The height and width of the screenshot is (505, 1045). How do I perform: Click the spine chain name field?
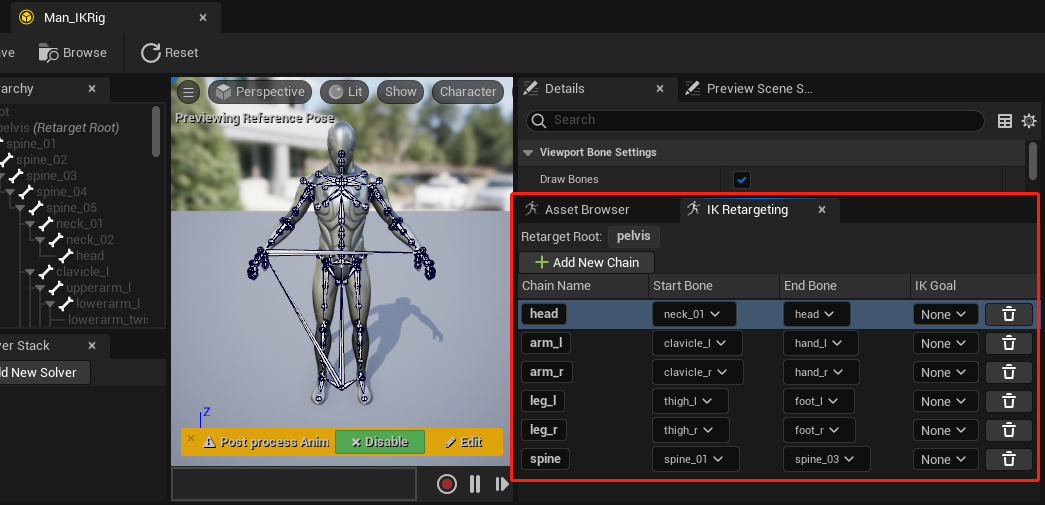(x=545, y=459)
